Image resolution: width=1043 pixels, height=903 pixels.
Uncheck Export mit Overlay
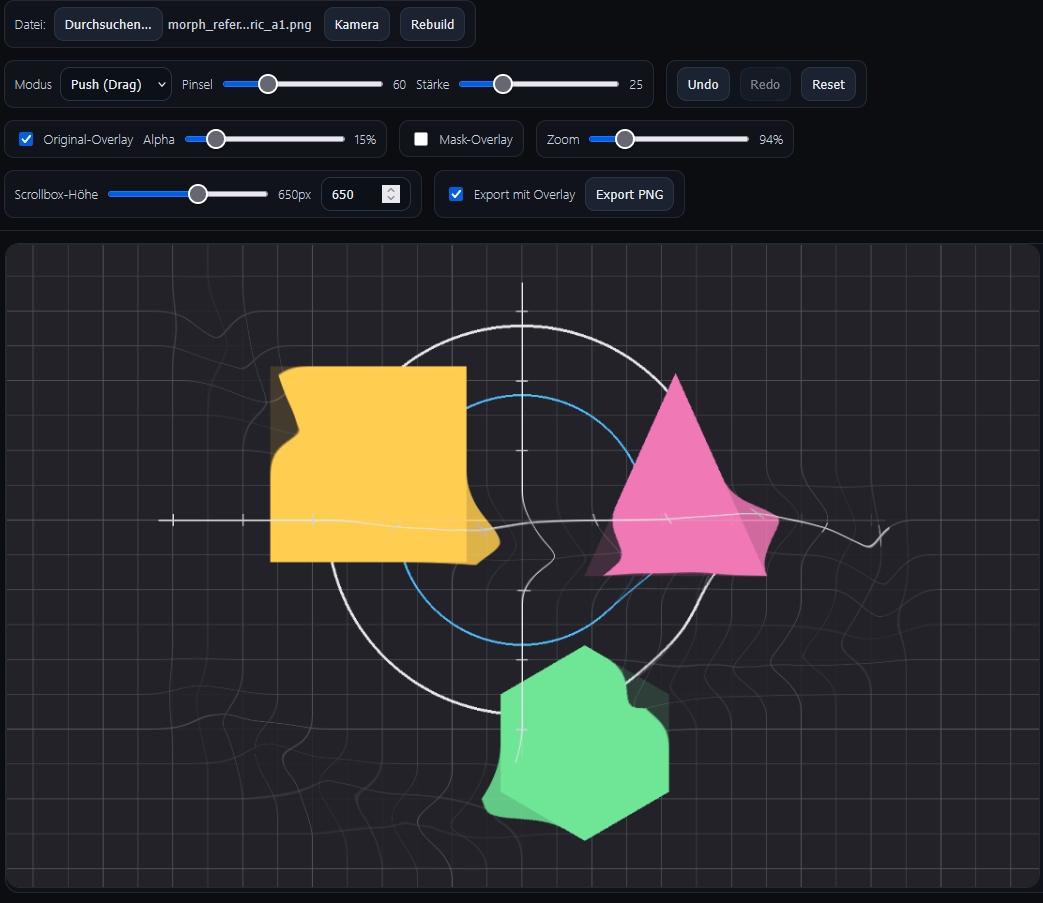pos(456,194)
